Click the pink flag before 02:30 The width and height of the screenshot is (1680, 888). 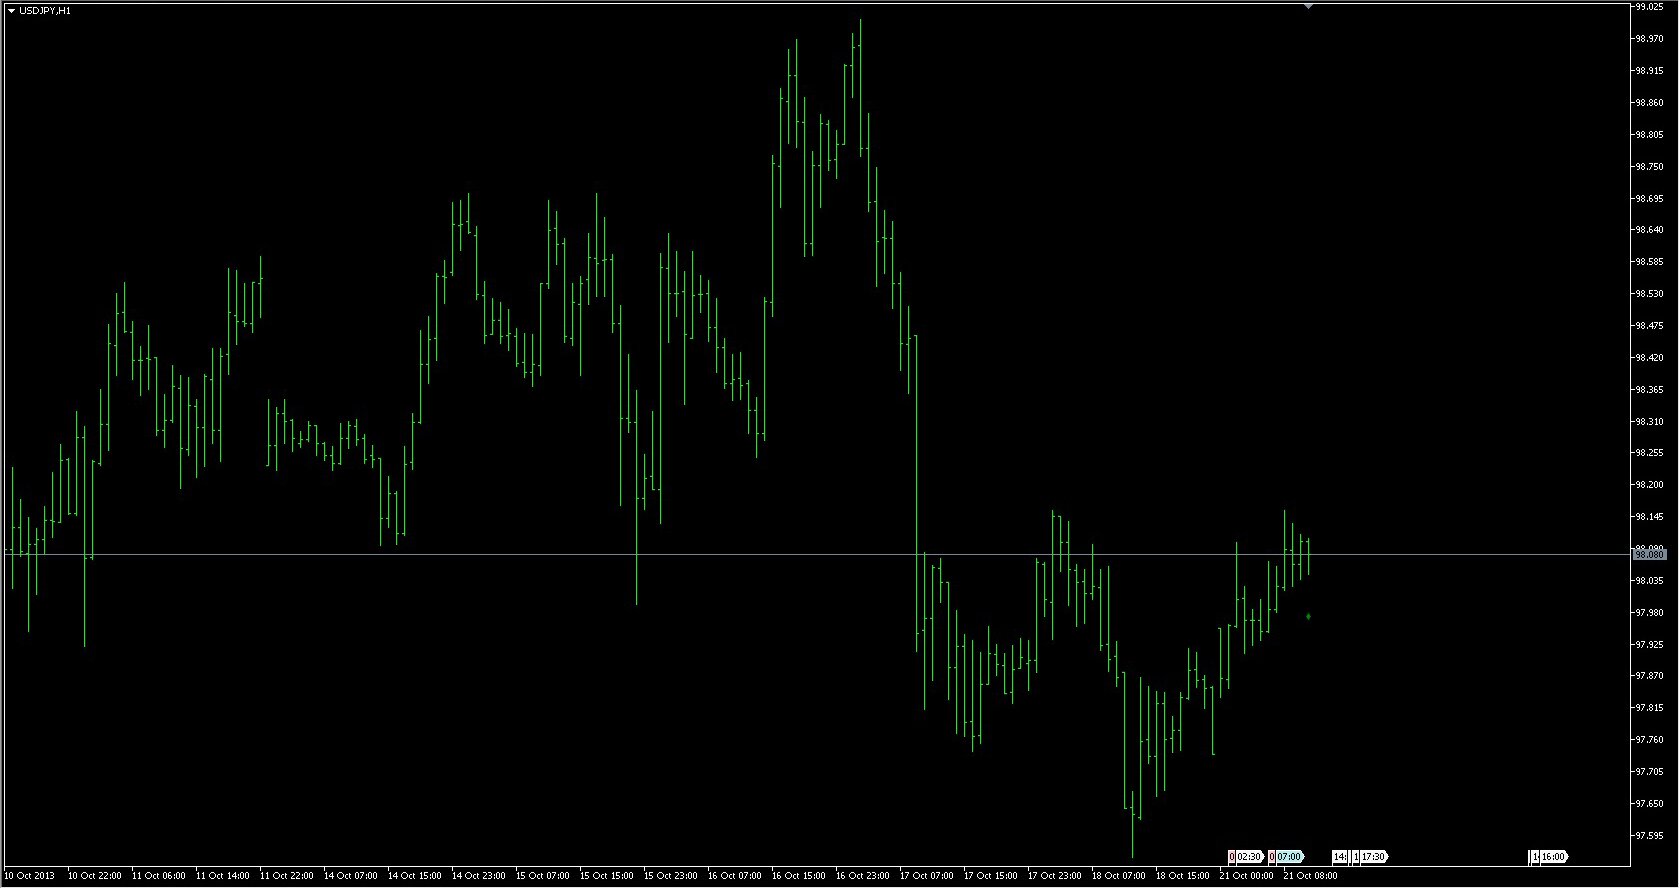coord(1232,857)
